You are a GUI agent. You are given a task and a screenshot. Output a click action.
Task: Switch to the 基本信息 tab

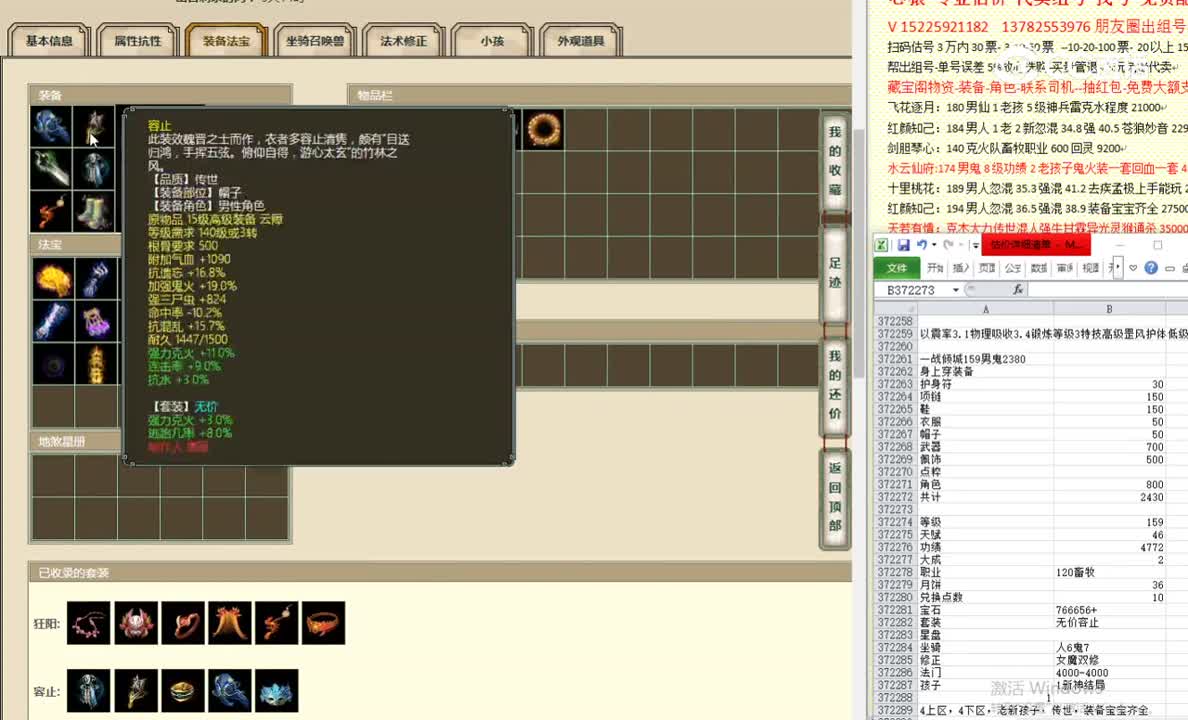pos(49,42)
